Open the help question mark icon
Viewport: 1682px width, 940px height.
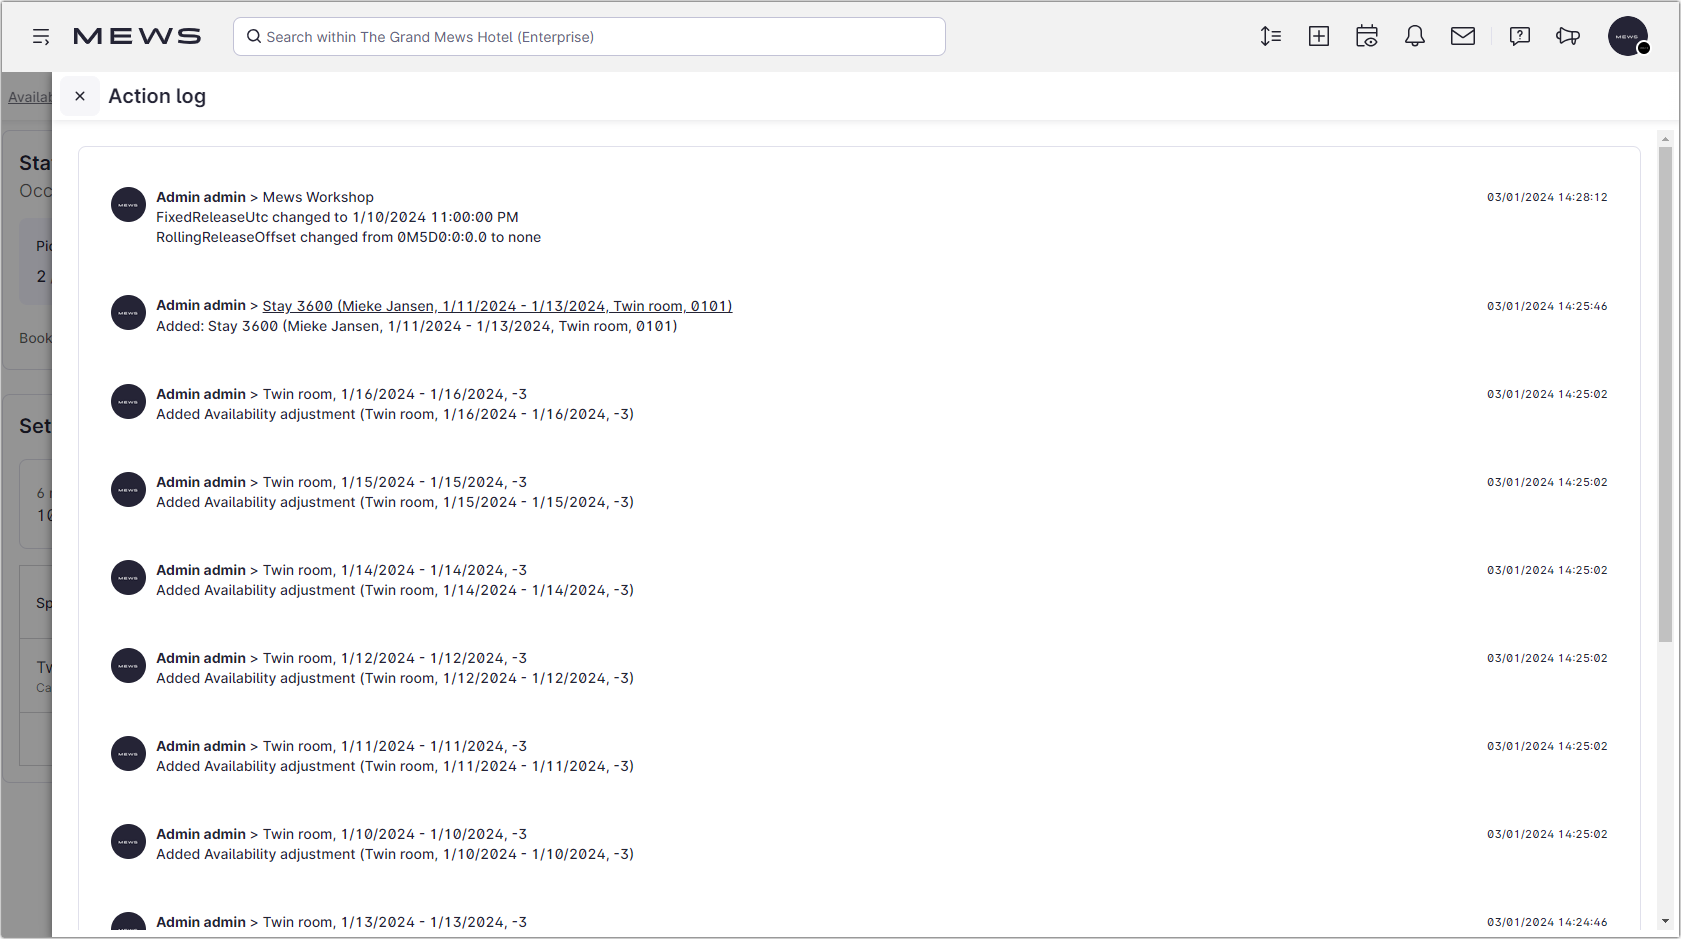coord(1519,36)
